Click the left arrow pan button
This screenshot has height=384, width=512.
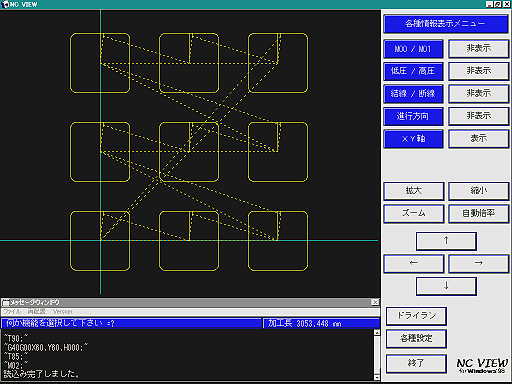(x=414, y=263)
